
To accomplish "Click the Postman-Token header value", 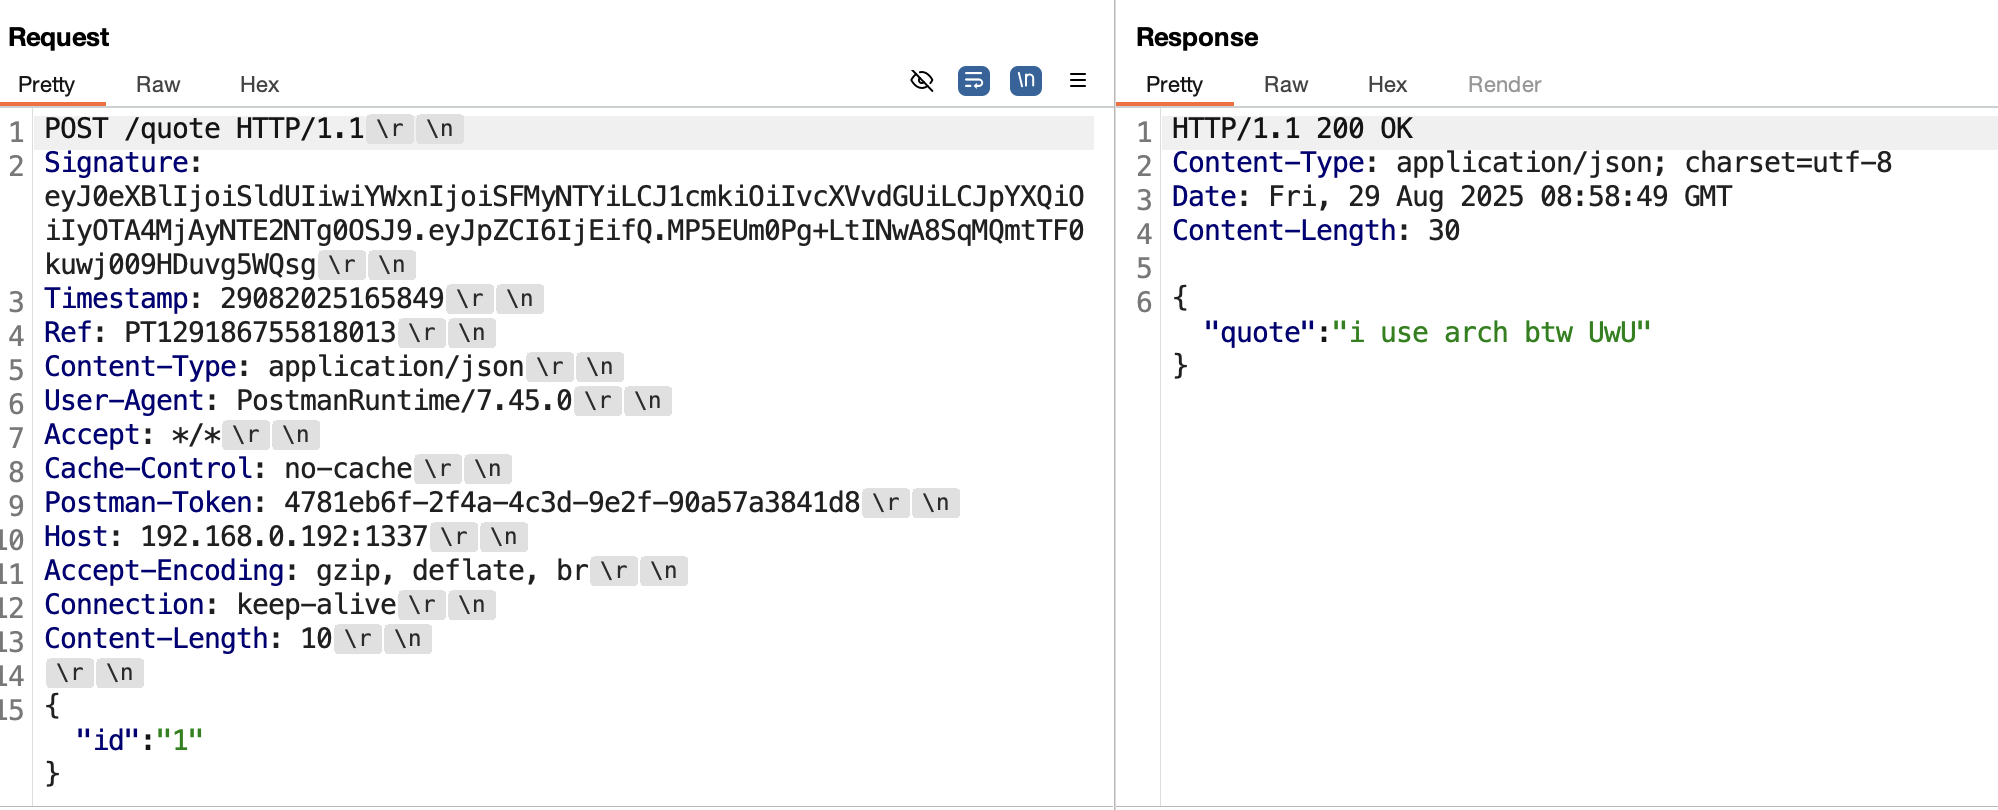I will click(x=571, y=503).
